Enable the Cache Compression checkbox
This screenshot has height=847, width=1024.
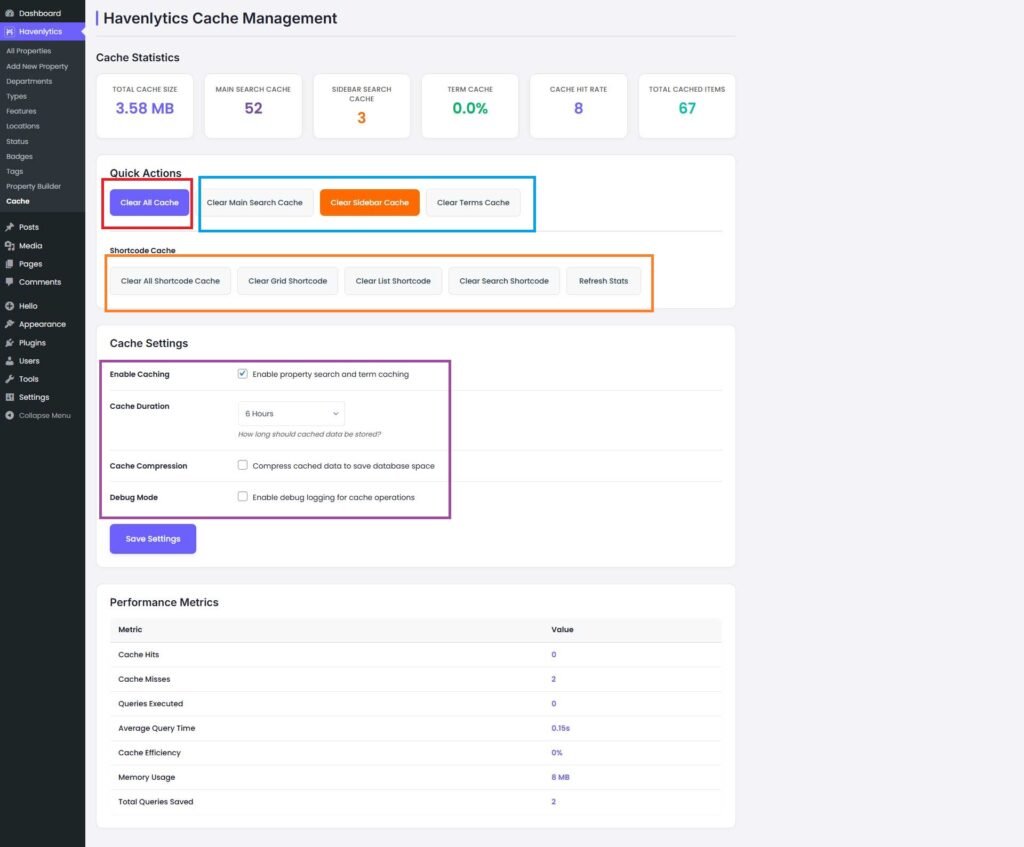[243, 465]
